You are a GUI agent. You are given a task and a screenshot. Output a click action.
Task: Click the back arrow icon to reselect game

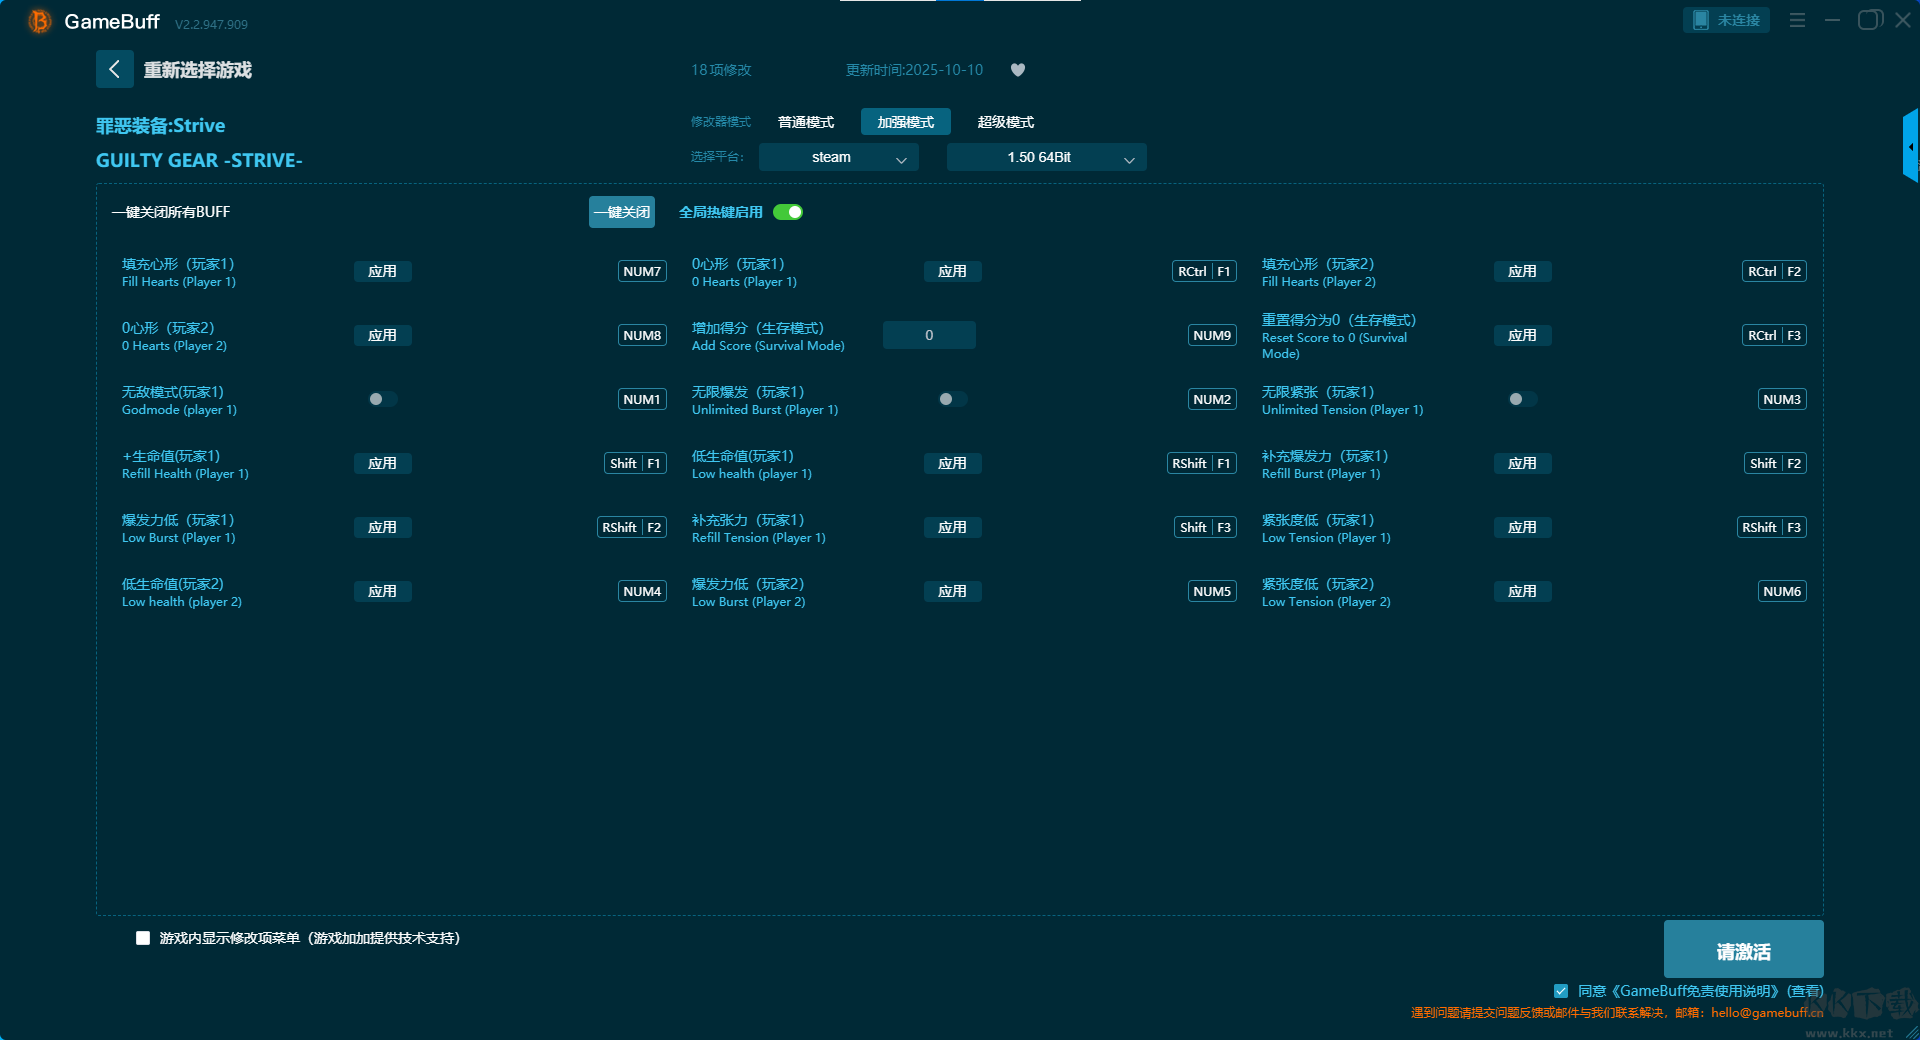point(114,69)
